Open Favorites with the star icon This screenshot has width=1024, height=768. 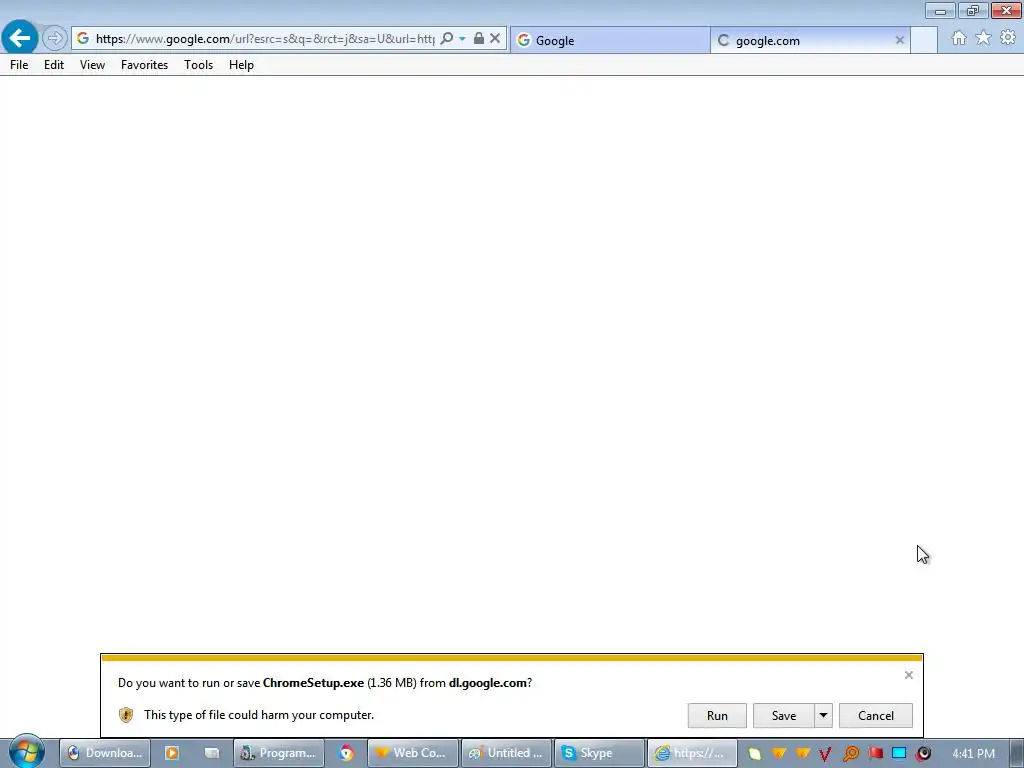983,38
